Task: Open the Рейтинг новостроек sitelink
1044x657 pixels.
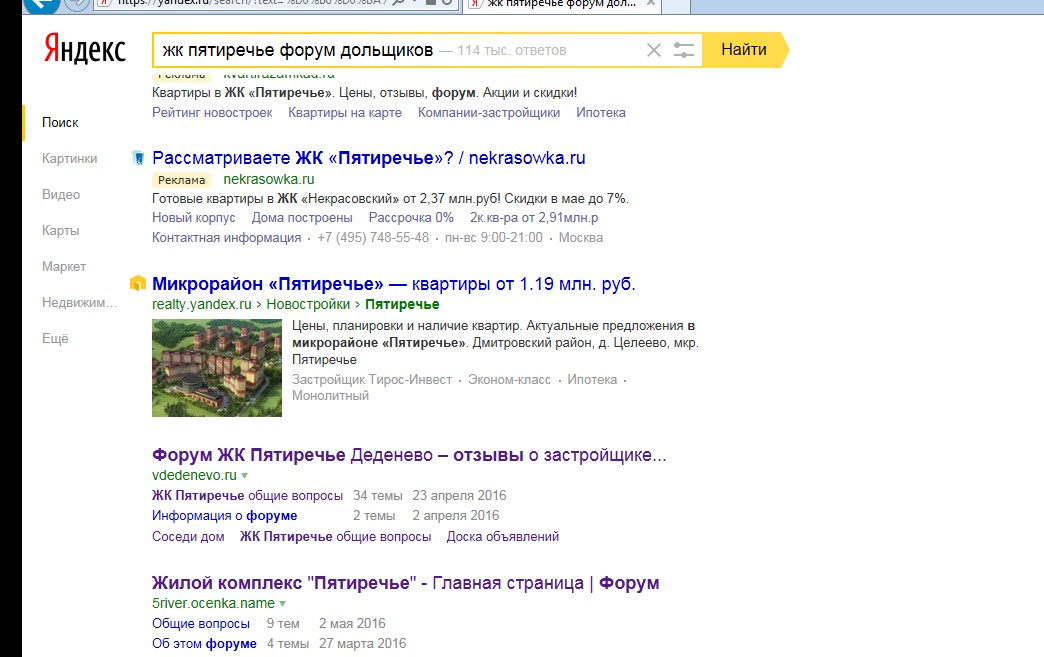Action: pyautogui.click(x=212, y=112)
